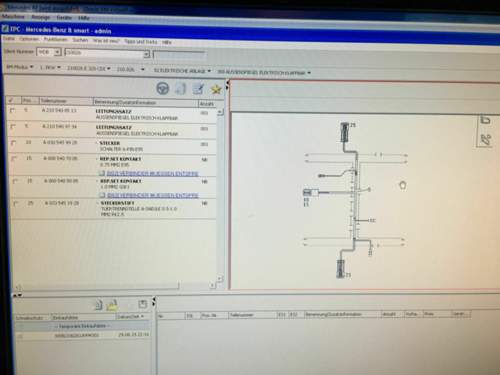
Task: Expand the ELEKTRISCHE ANLAGE group dropdown
Action: pos(182,71)
